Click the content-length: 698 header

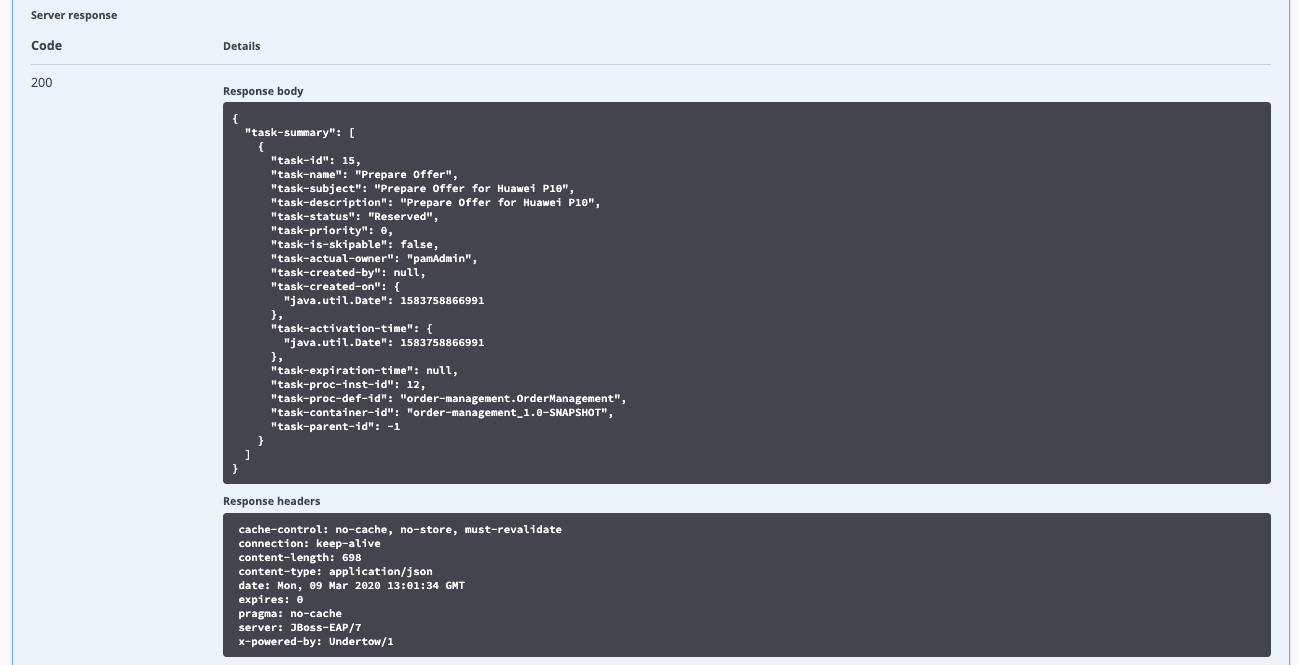(x=300, y=557)
